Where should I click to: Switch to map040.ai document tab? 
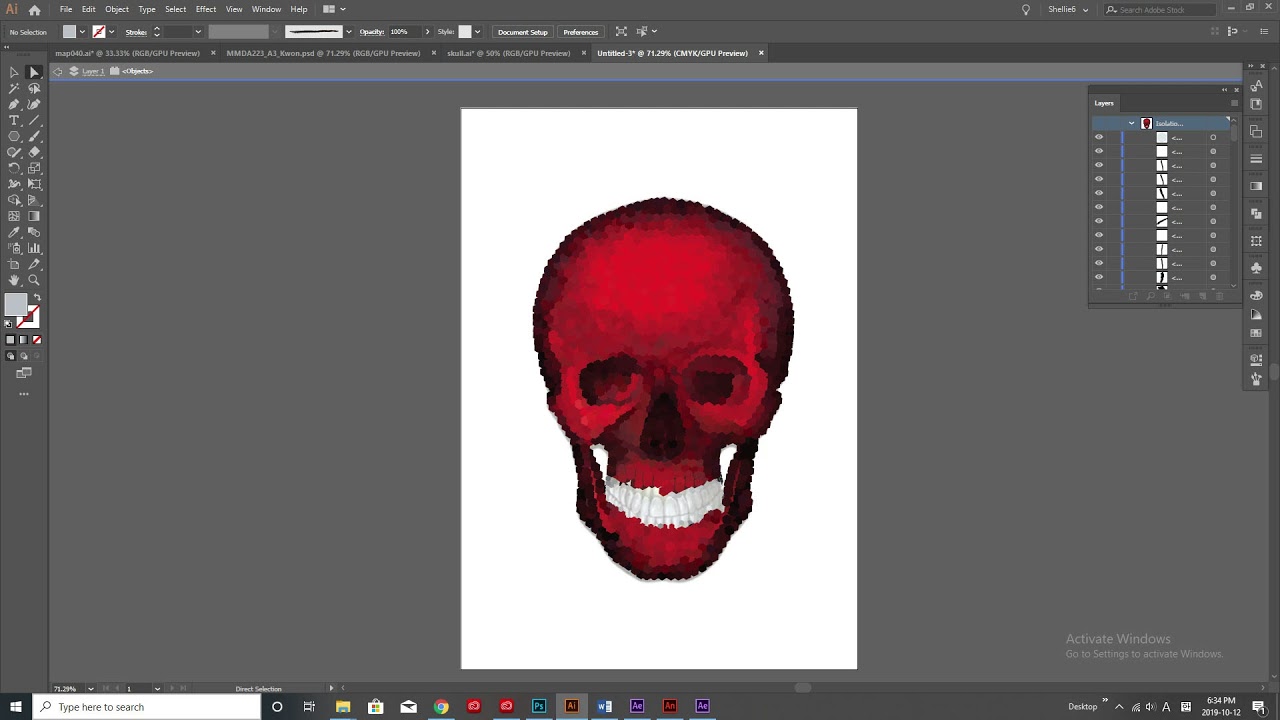click(x=127, y=53)
